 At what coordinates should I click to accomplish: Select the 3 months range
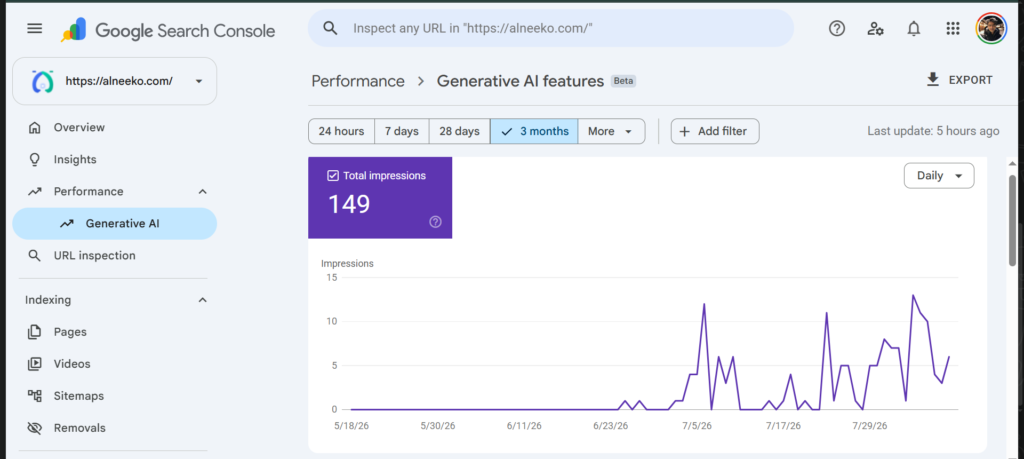(534, 131)
